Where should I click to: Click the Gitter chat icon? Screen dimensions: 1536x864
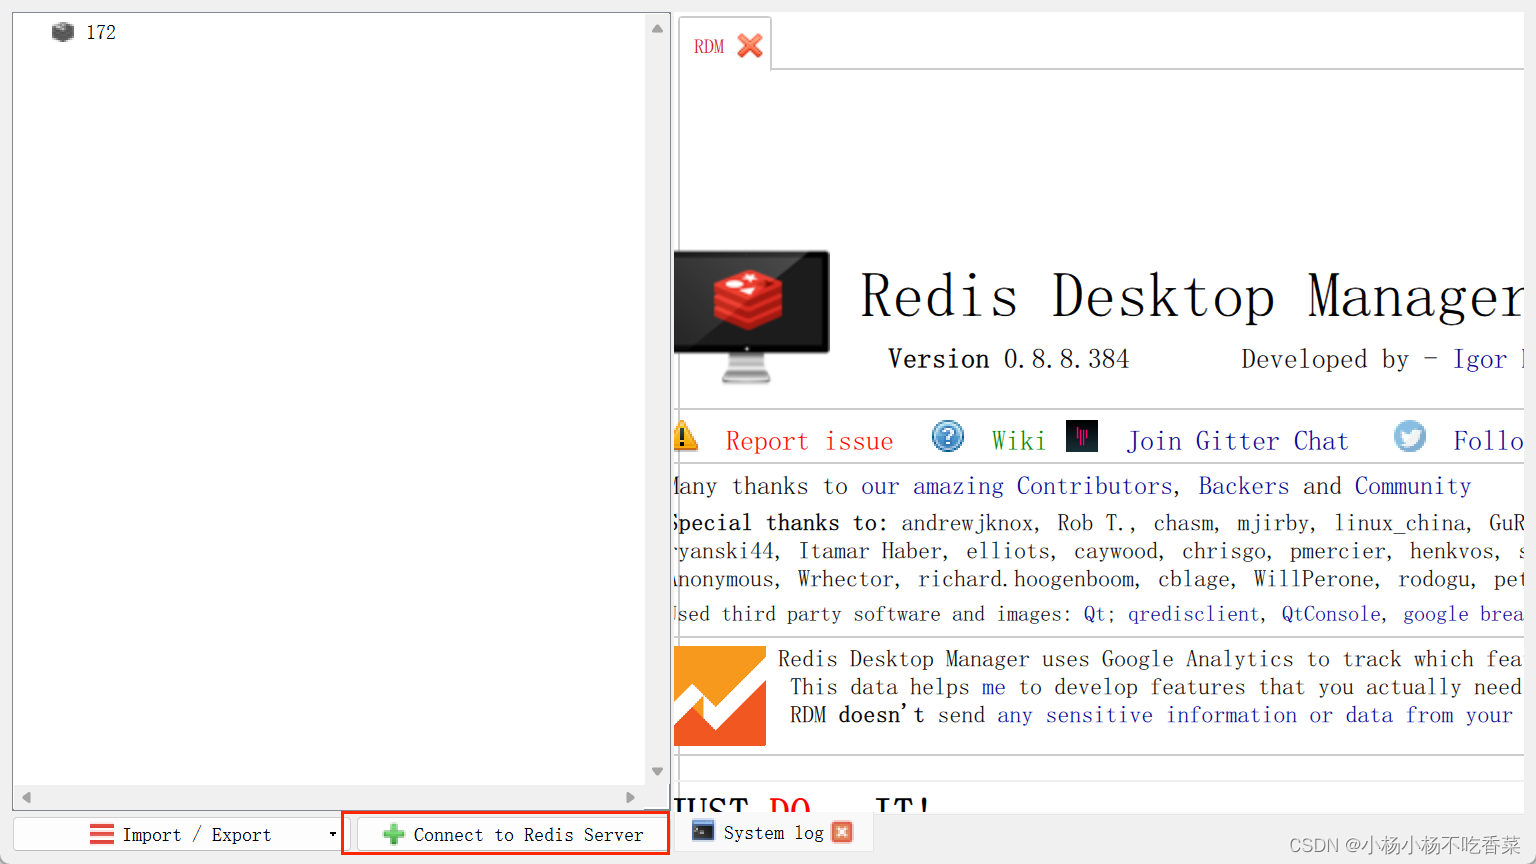coord(1081,436)
